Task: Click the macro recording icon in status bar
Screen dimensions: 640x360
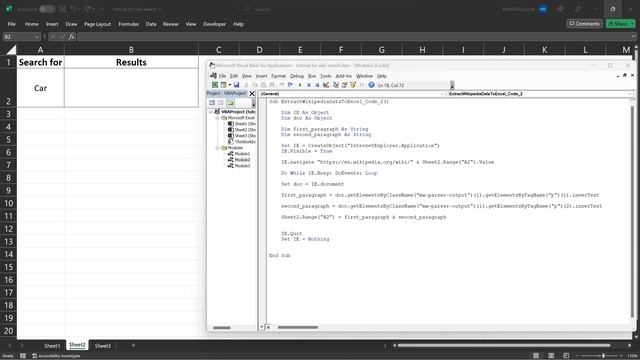Action: click(23, 356)
